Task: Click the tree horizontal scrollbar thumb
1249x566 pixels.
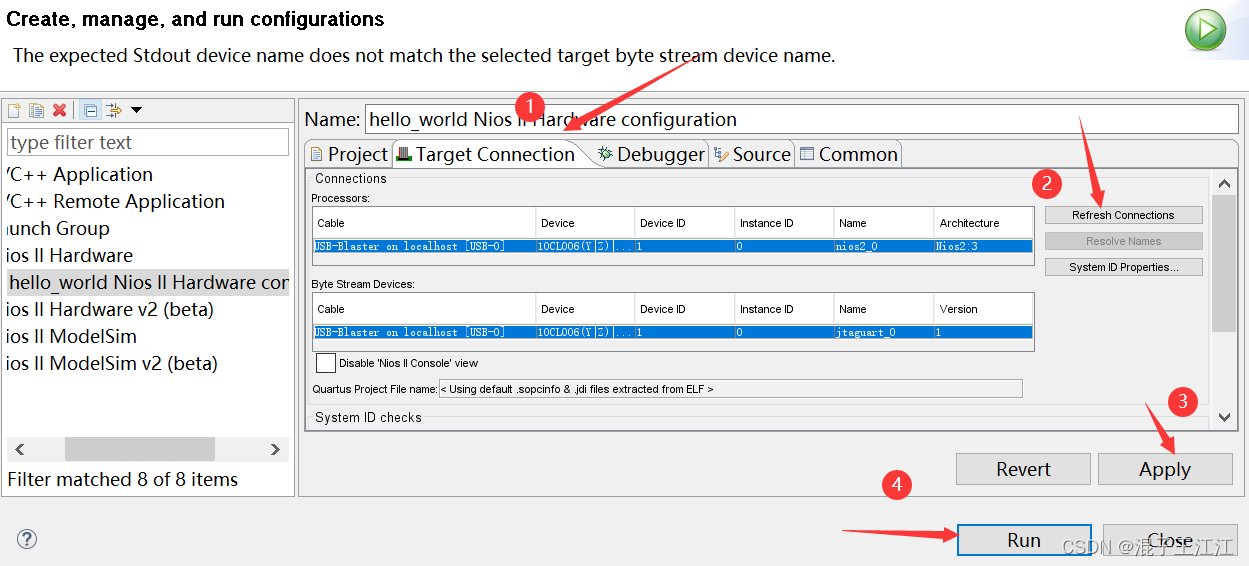Action: tap(140, 450)
